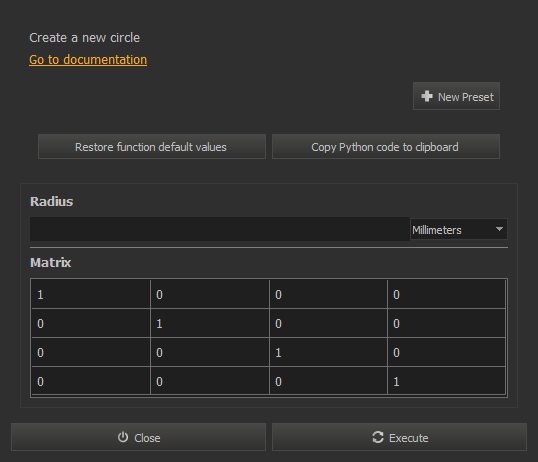
Task: Click the refresh icon on Execute button
Action: (378, 437)
